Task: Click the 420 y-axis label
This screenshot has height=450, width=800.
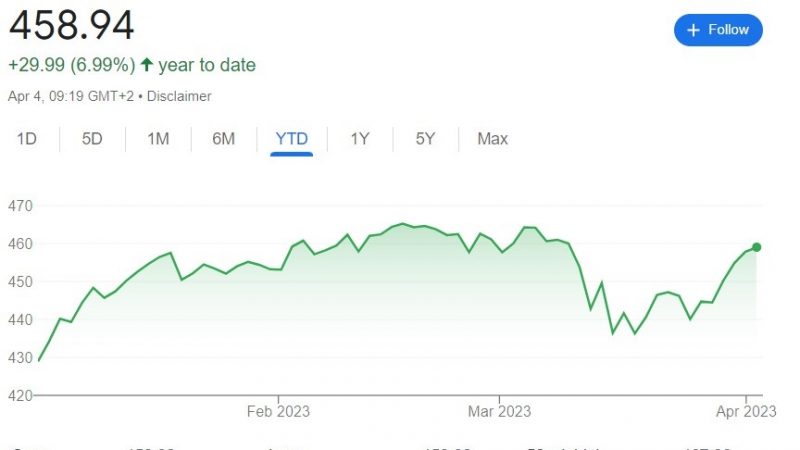Action: click(x=20, y=395)
